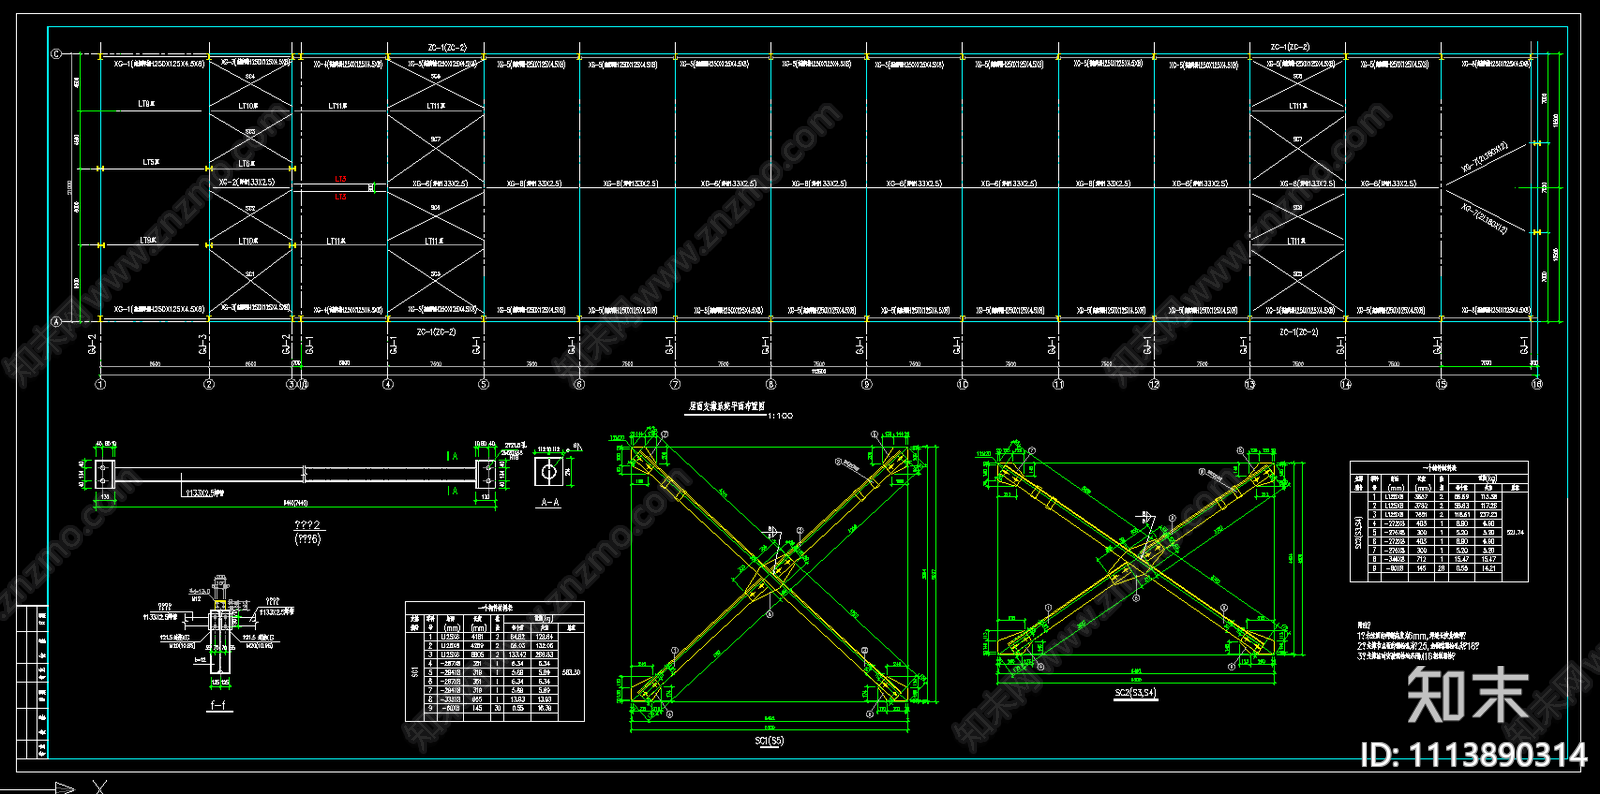Click the SC1(S5) detail caption
Image resolution: width=1600 pixels, height=794 pixels.
click(769, 741)
